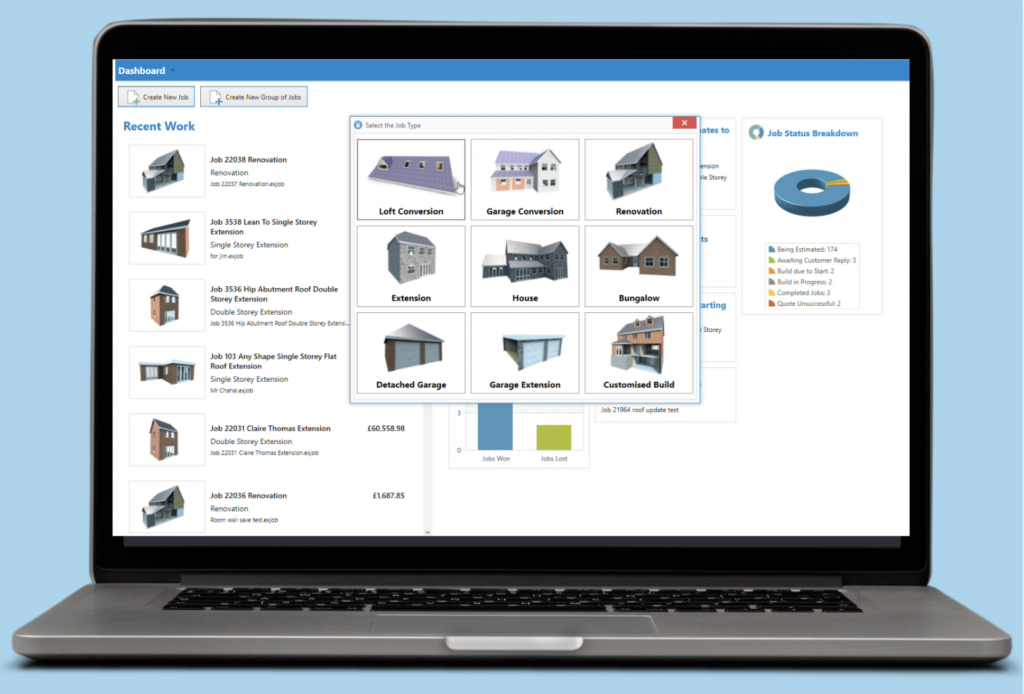The image size is (1024, 694).
Task: Select the Garage Conversion job type
Action: tap(524, 178)
